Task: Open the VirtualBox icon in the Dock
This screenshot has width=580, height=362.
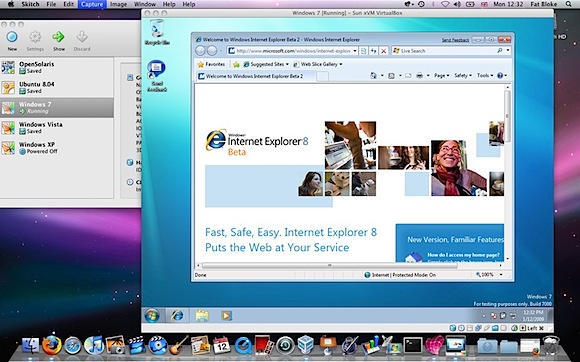Action: (x=306, y=345)
